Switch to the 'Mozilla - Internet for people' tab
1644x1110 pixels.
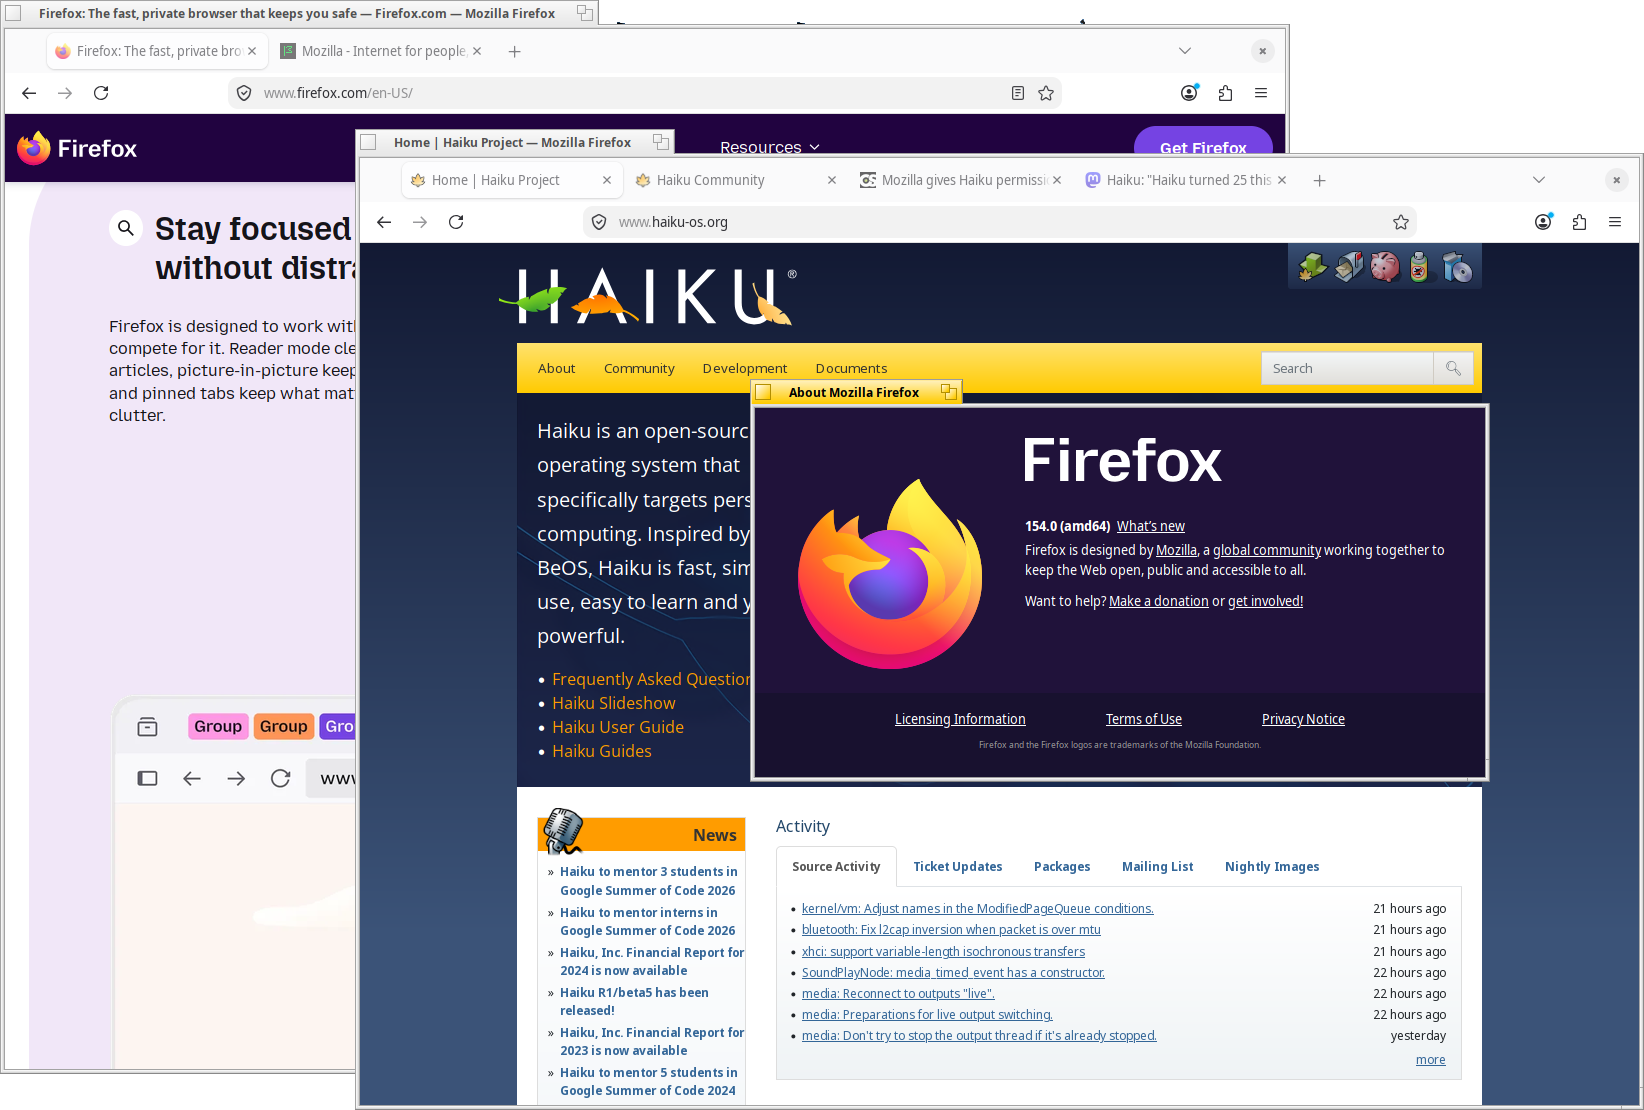(x=382, y=51)
